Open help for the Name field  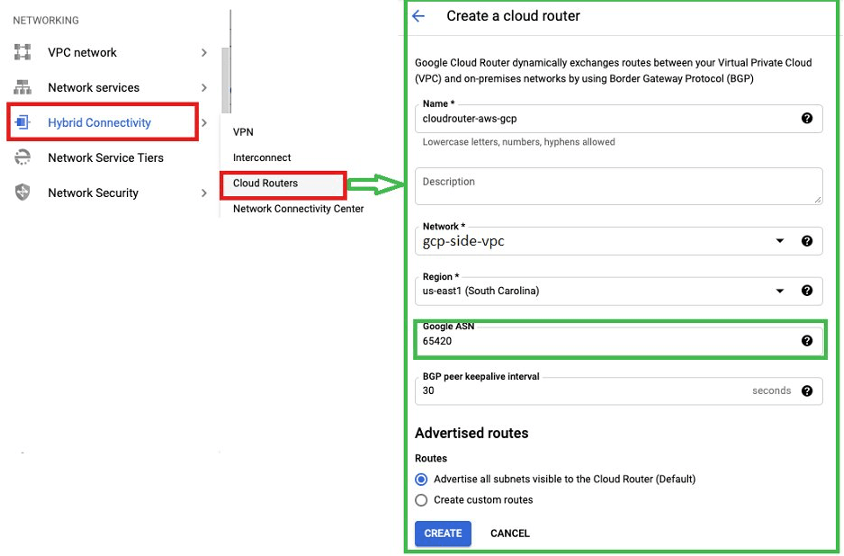(807, 118)
